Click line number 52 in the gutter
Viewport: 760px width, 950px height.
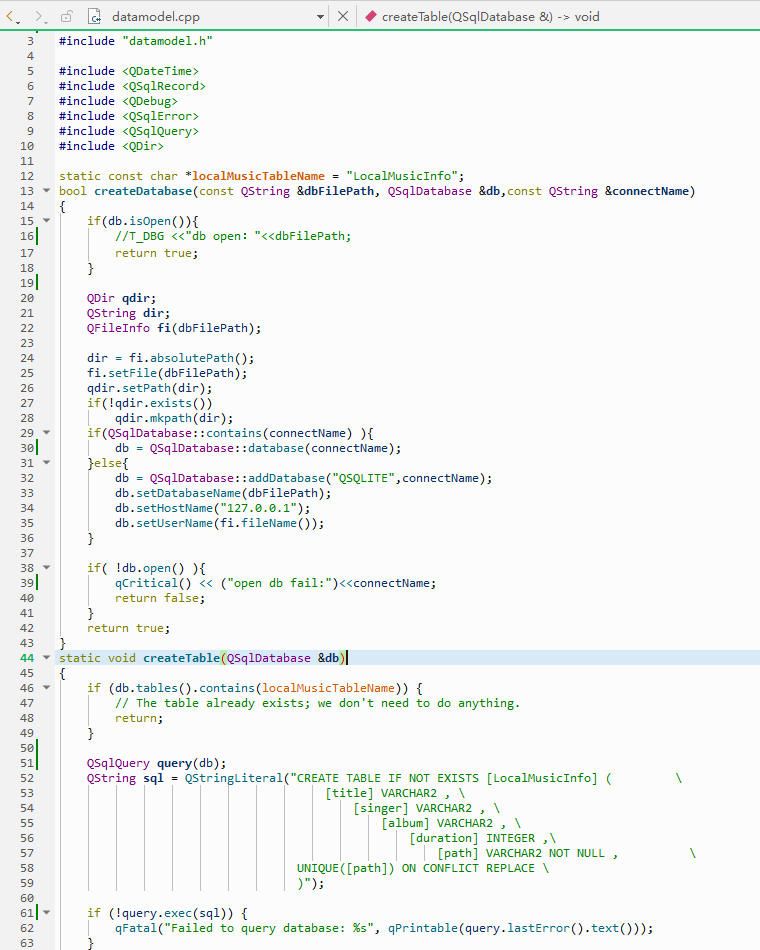27,778
